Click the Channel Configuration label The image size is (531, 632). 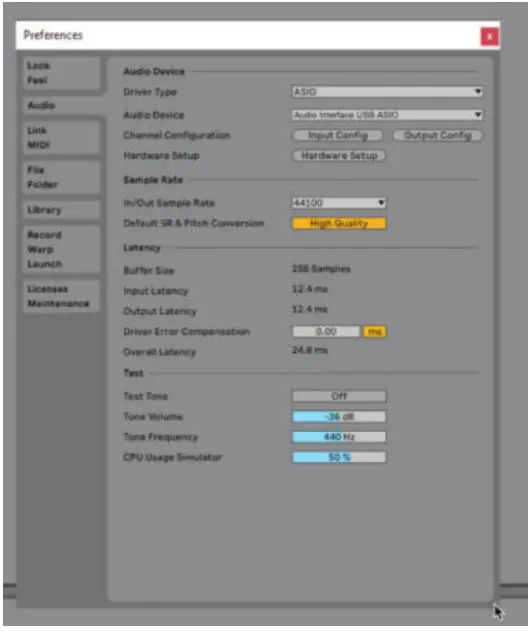tap(177, 135)
